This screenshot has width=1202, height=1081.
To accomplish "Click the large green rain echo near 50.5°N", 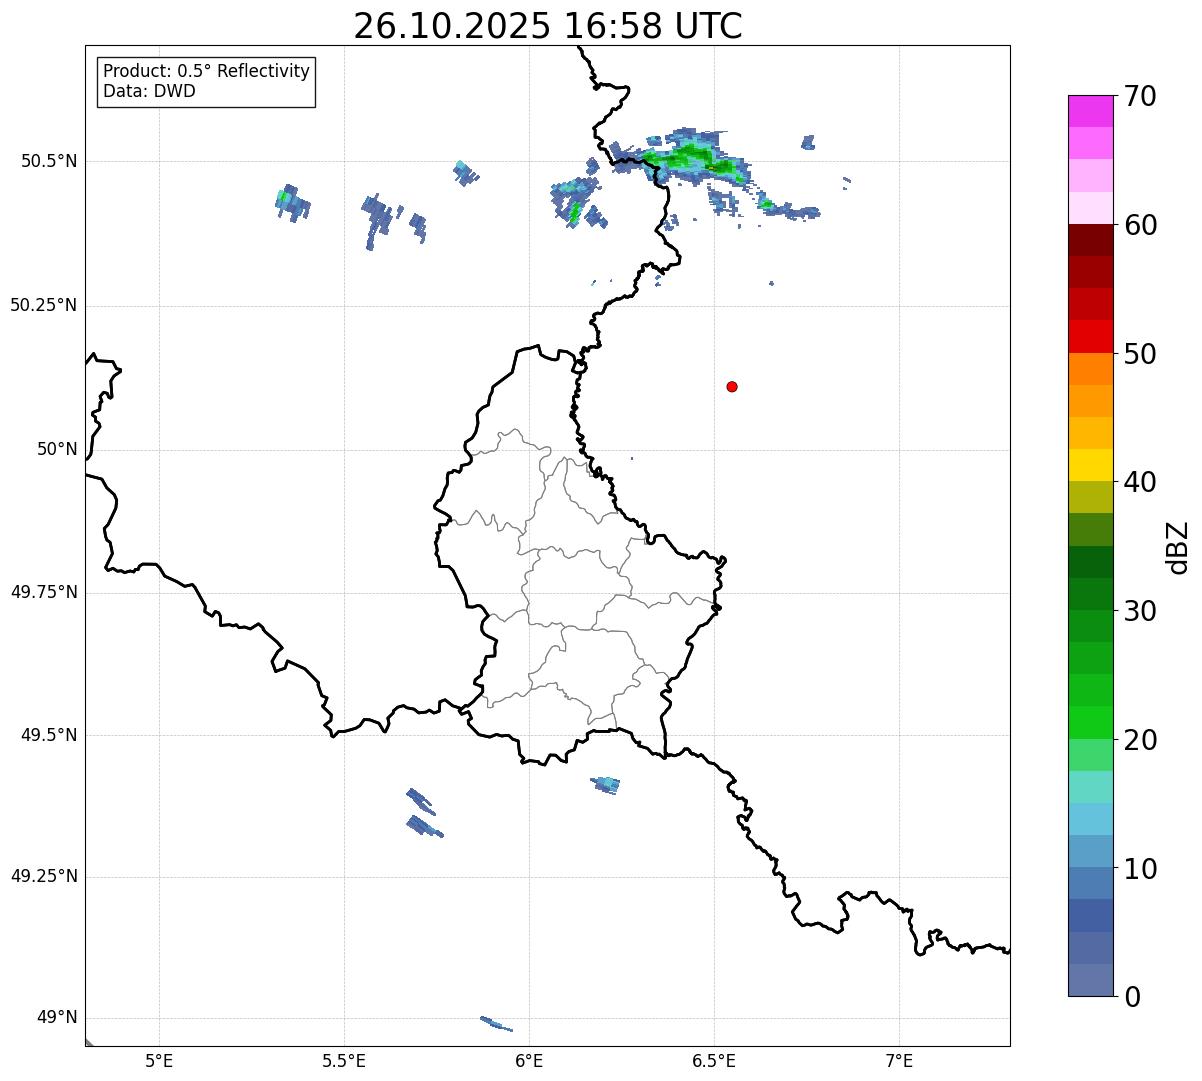I will 690,158.
